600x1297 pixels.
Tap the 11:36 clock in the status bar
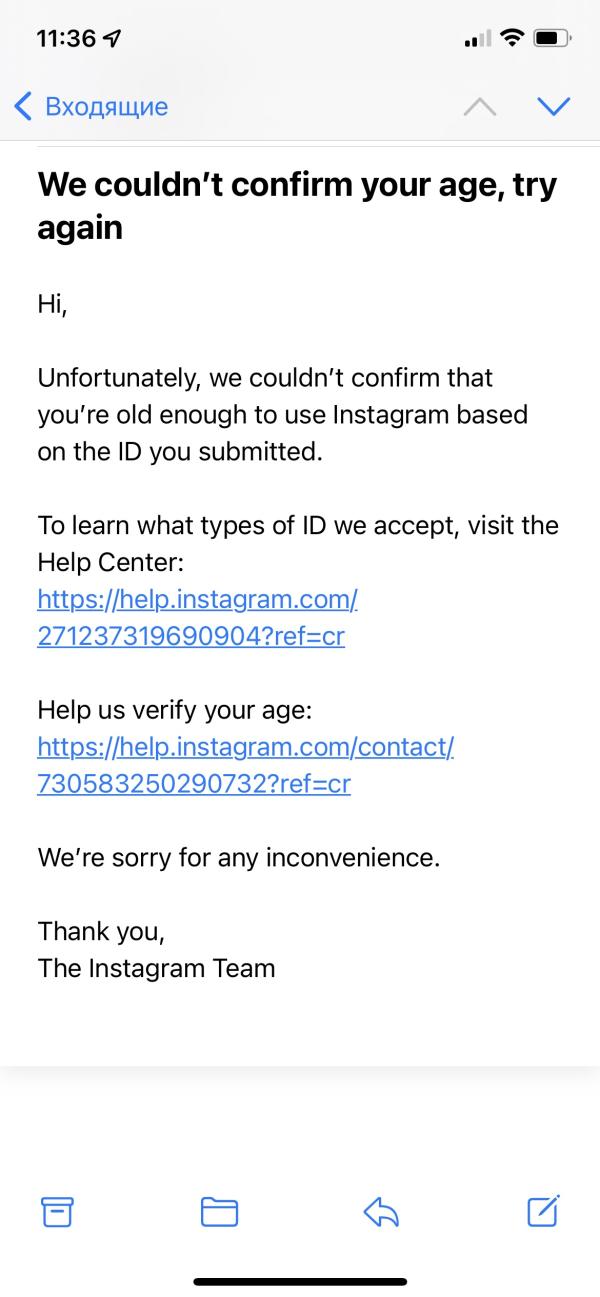click(66, 38)
